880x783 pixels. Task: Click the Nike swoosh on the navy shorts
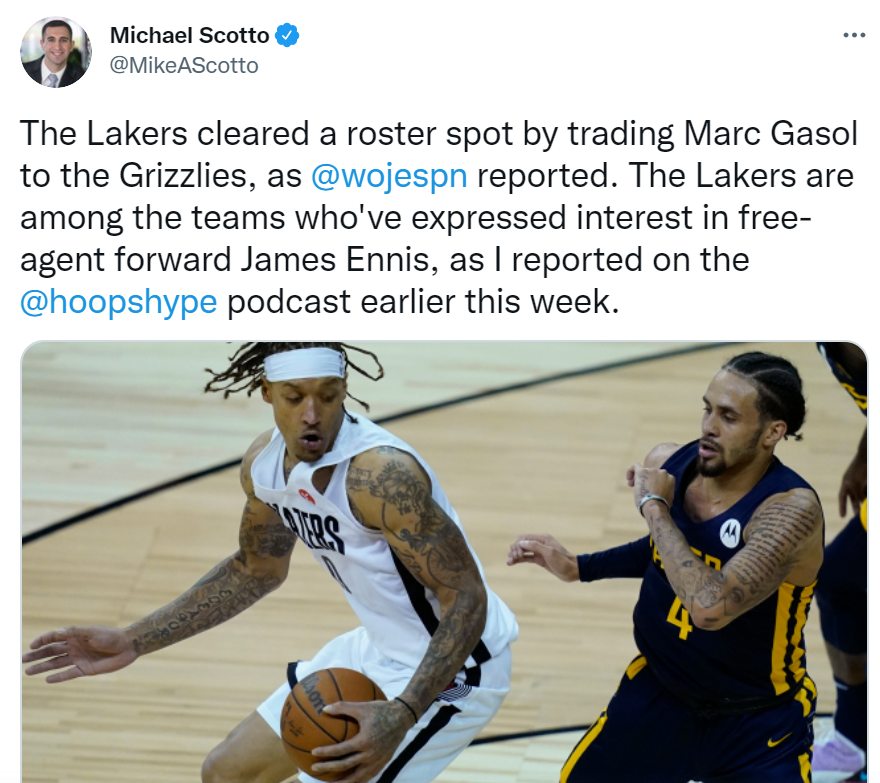pos(780,740)
